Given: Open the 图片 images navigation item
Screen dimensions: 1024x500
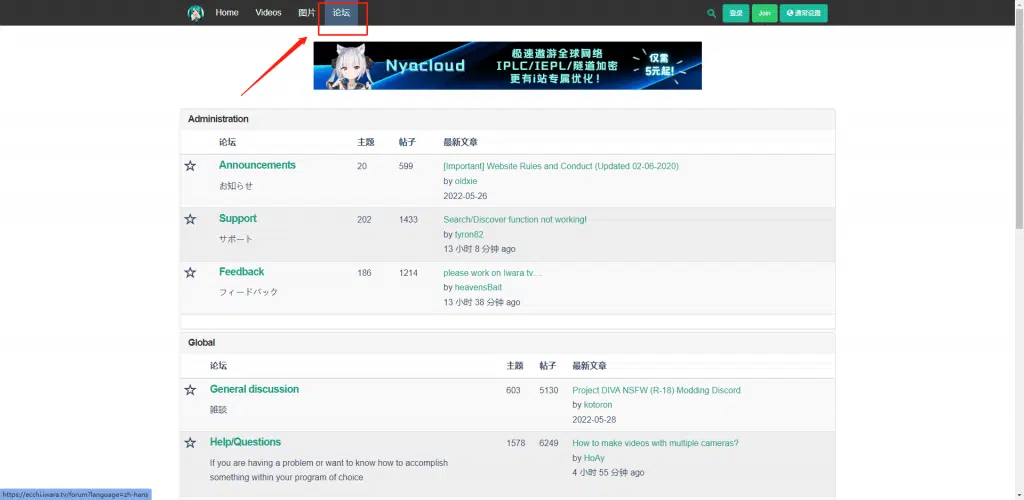Looking at the screenshot, I should (306, 13).
